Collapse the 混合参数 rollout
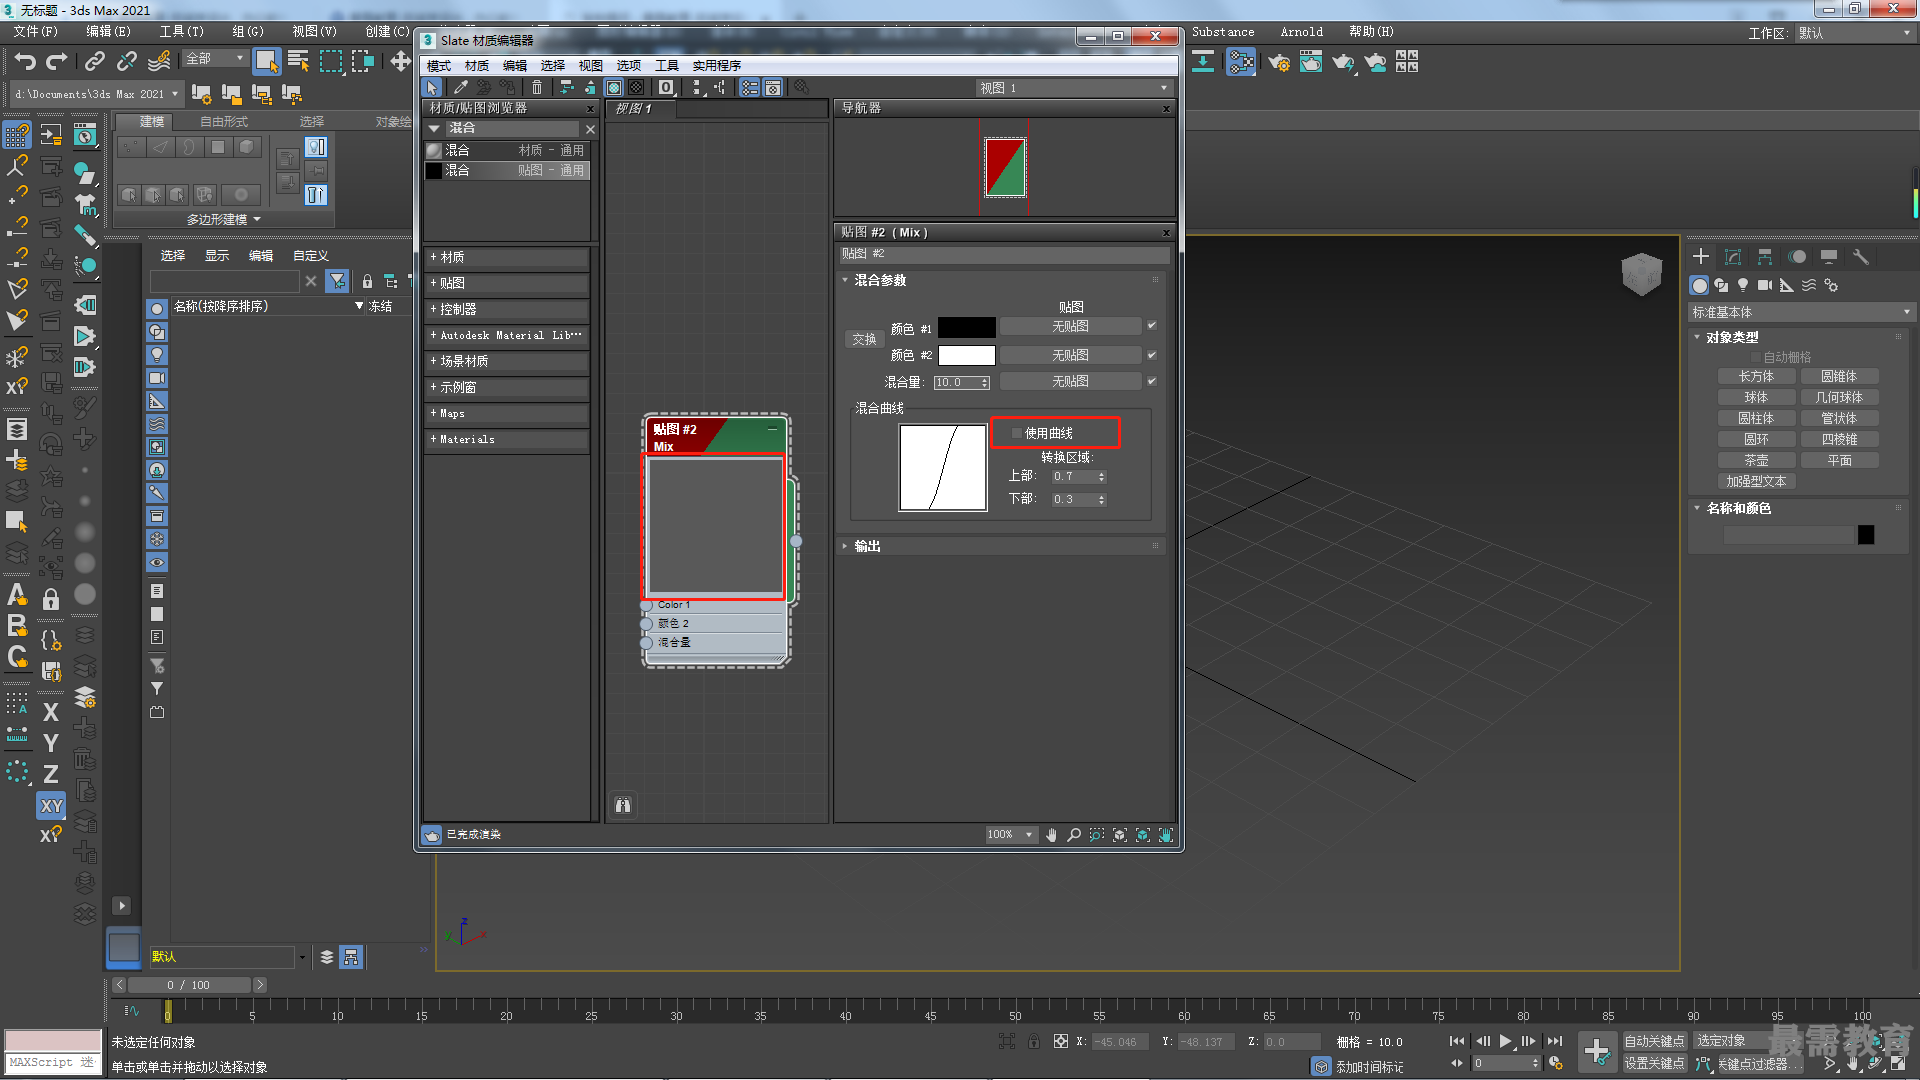1920x1080 pixels. click(x=1001, y=280)
